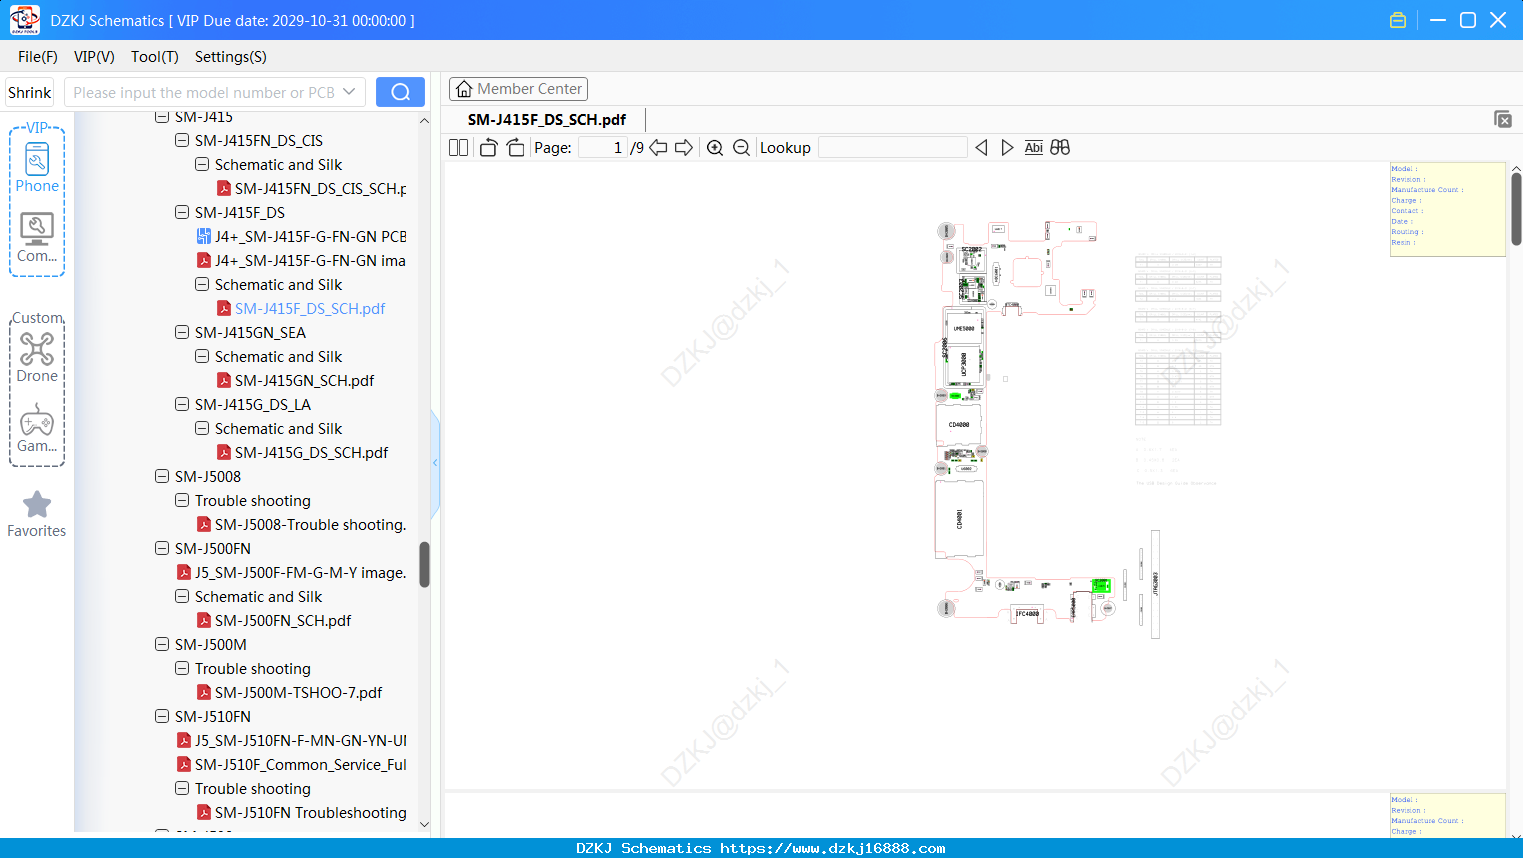
Task: Open Favorites star in sidebar
Action: tap(37, 514)
